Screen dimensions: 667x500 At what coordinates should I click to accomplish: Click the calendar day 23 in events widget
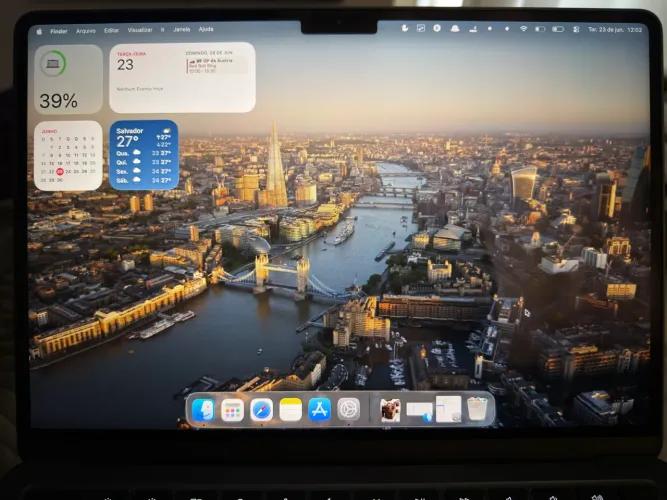[125, 65]
